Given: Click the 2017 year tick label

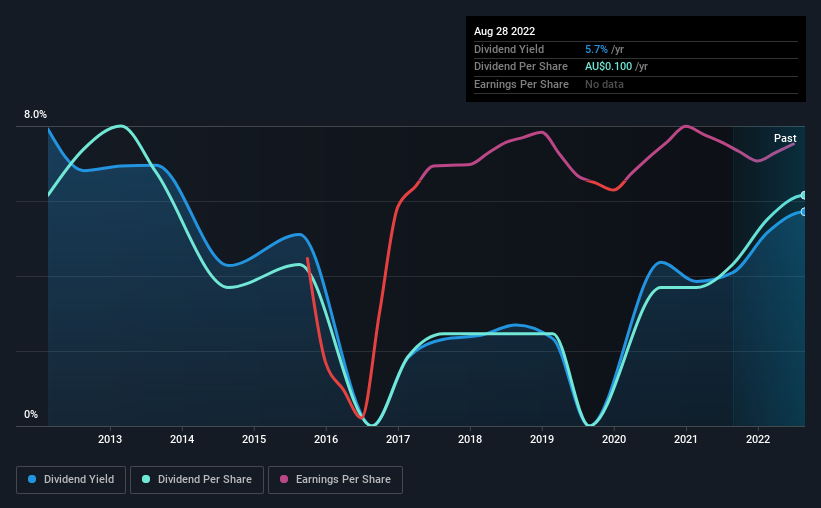Looking at the screenshot, I should (x=398, y=439).
